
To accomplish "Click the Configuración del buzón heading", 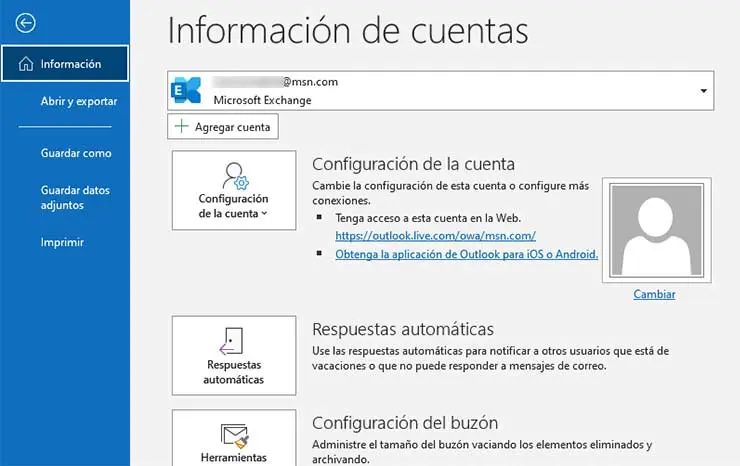I will pos(405,423).
